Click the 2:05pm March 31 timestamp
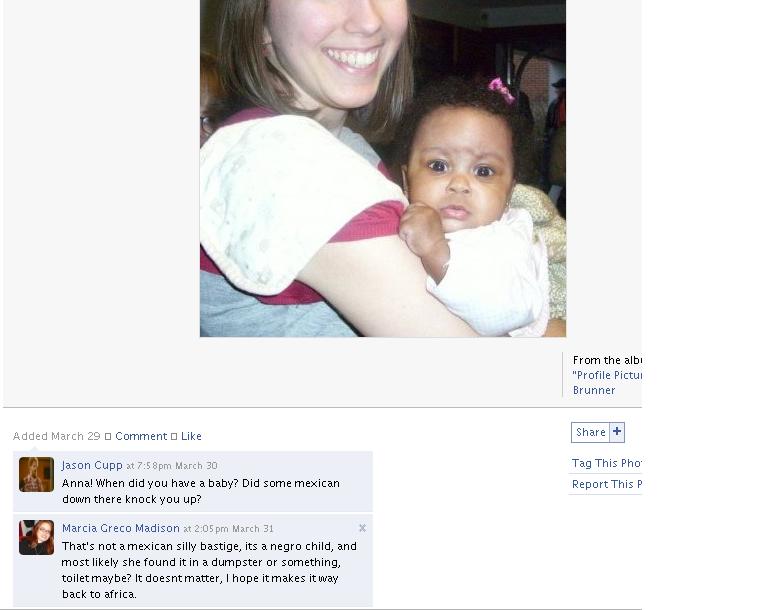The width and height of the screenshot is (764, 610). pos(229,529)
